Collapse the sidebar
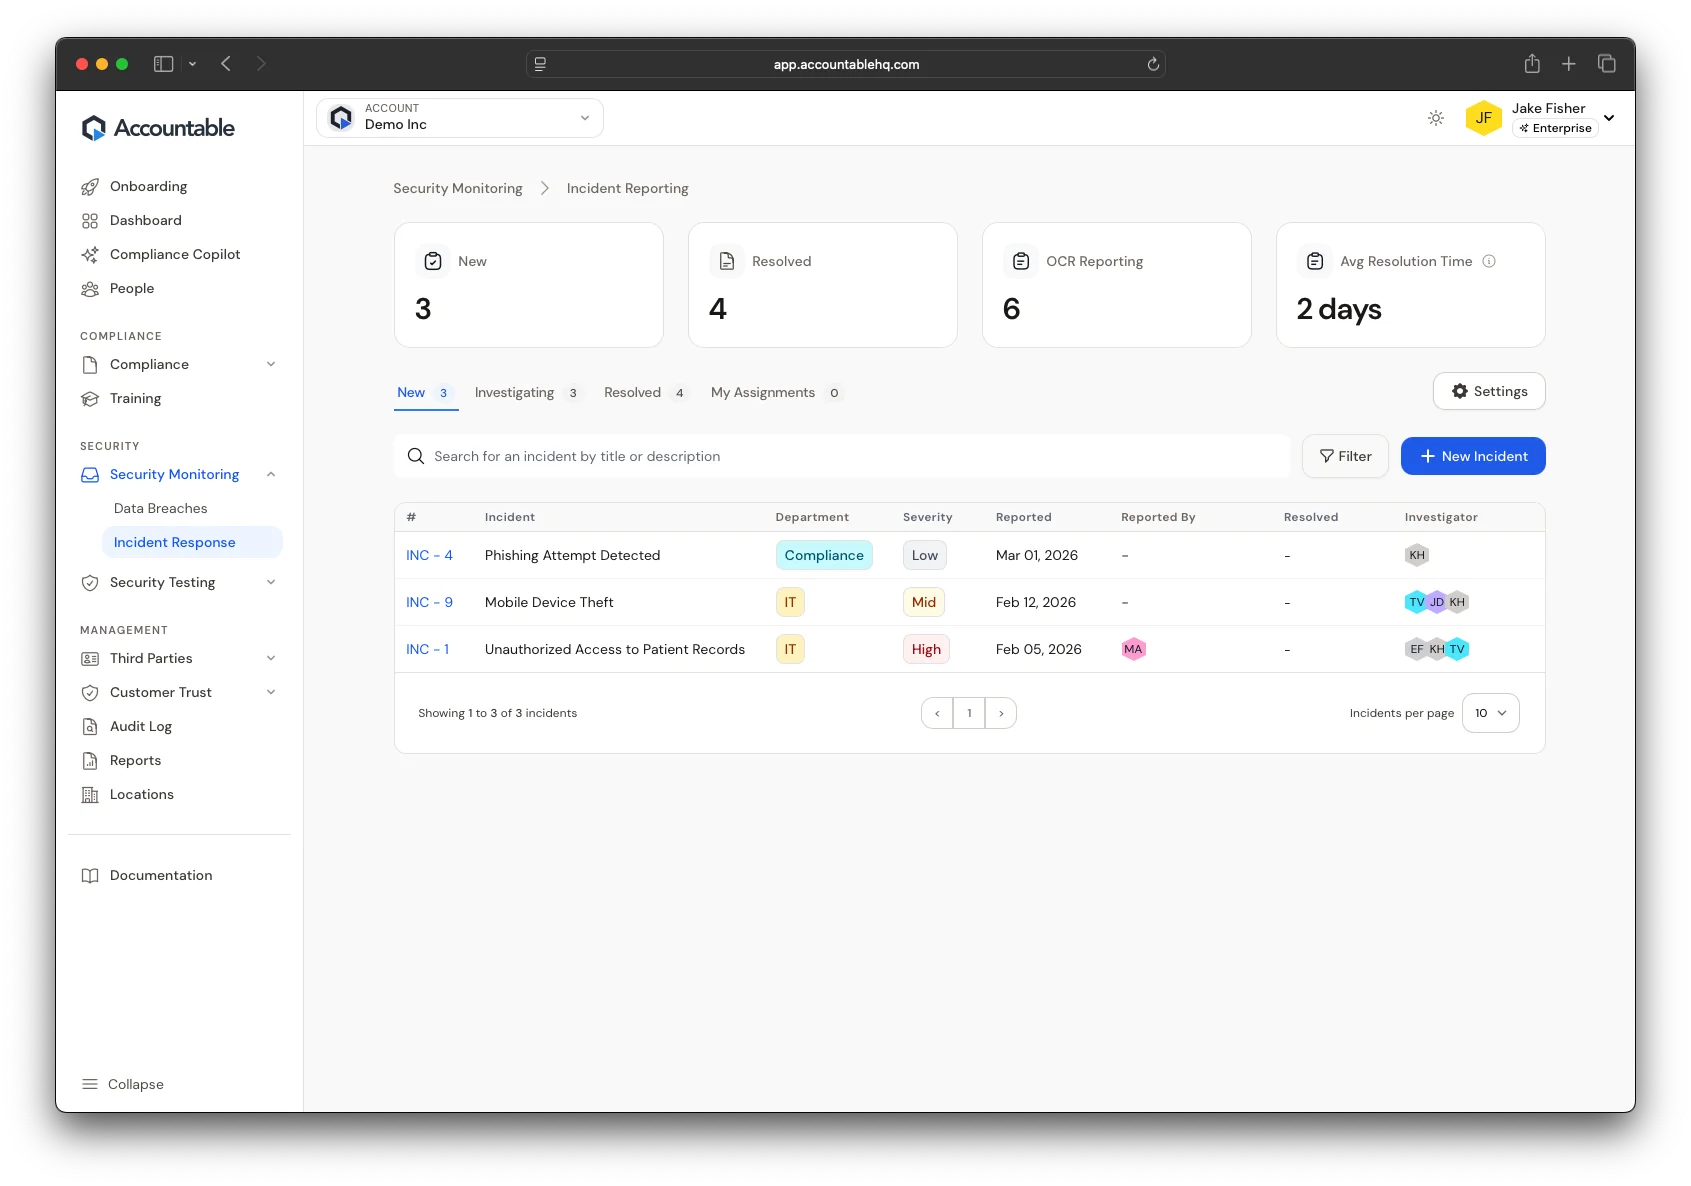Image resolution: width=1691 pixels, height=1186 pixels. 123,1084
